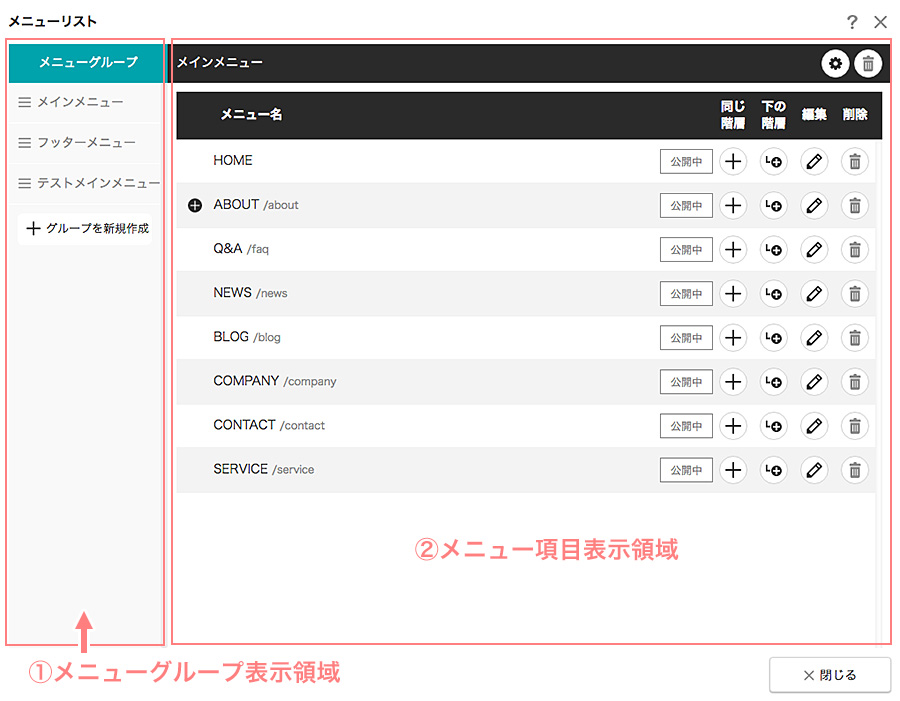Add sub-level item under NEWS

774,294
